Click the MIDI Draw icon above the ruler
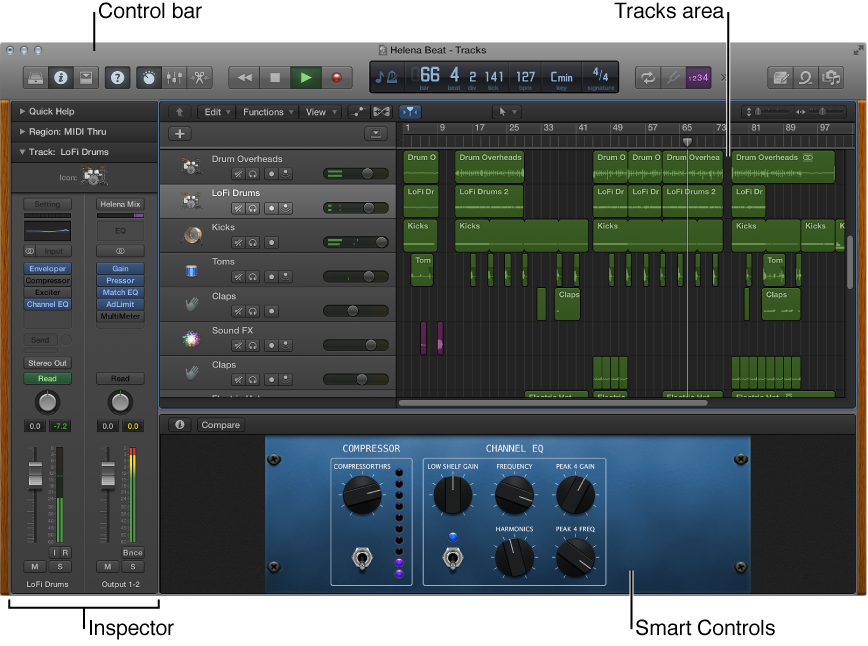The width and height of the screenshot is (868, 646). coord(358,112)
